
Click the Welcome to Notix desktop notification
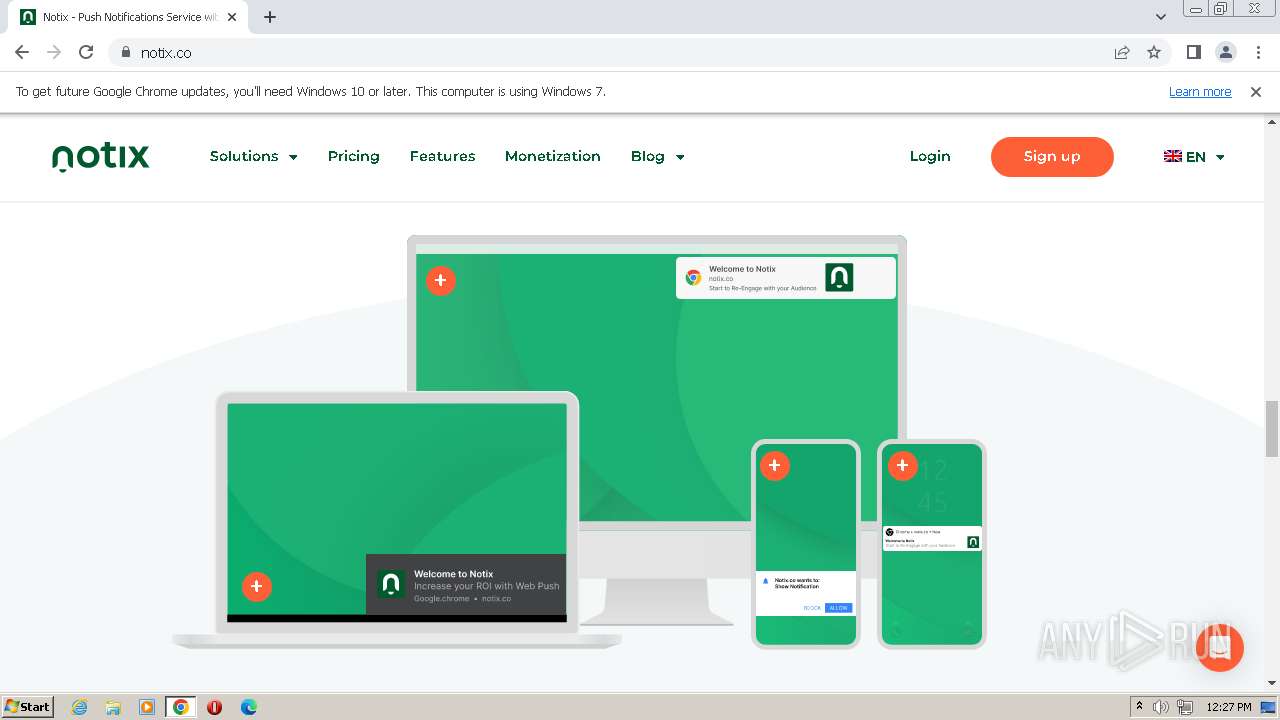(786, 278)
